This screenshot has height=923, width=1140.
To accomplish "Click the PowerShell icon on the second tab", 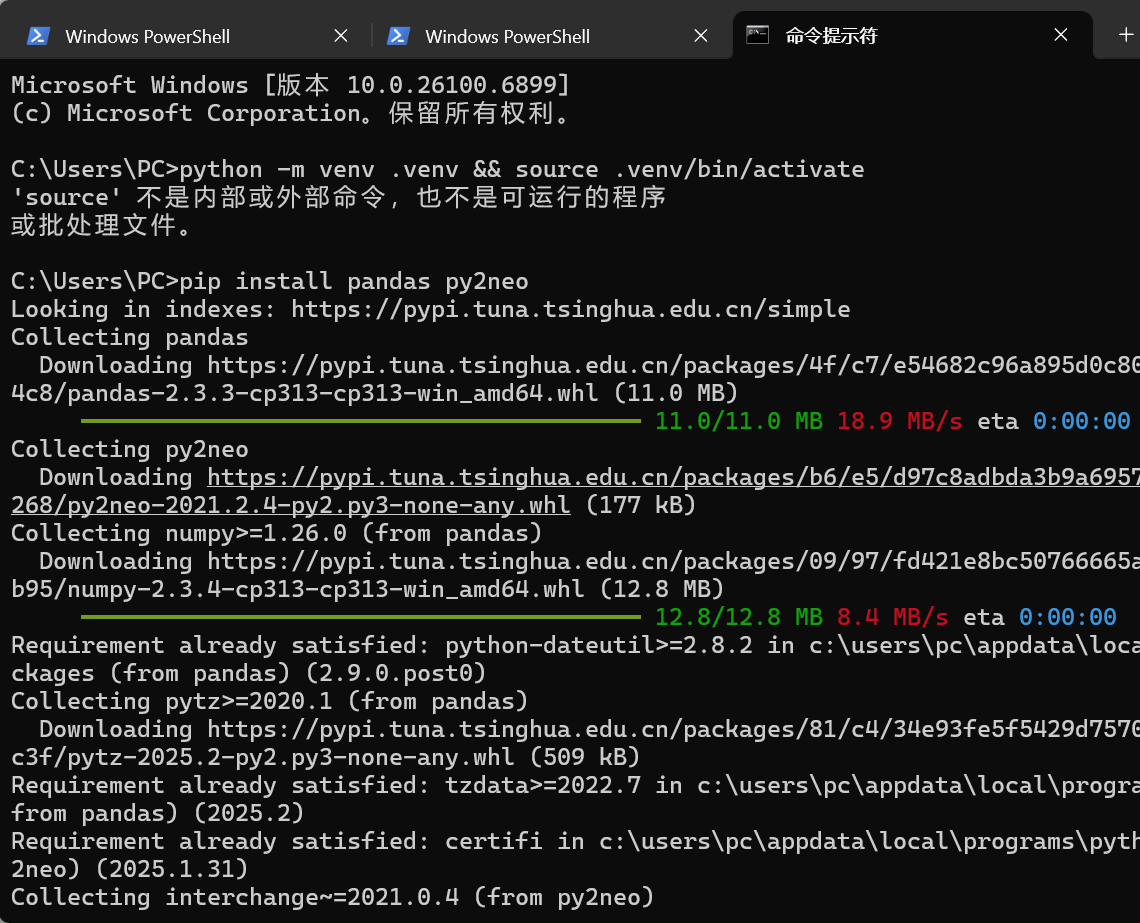I will coord(398,35).
